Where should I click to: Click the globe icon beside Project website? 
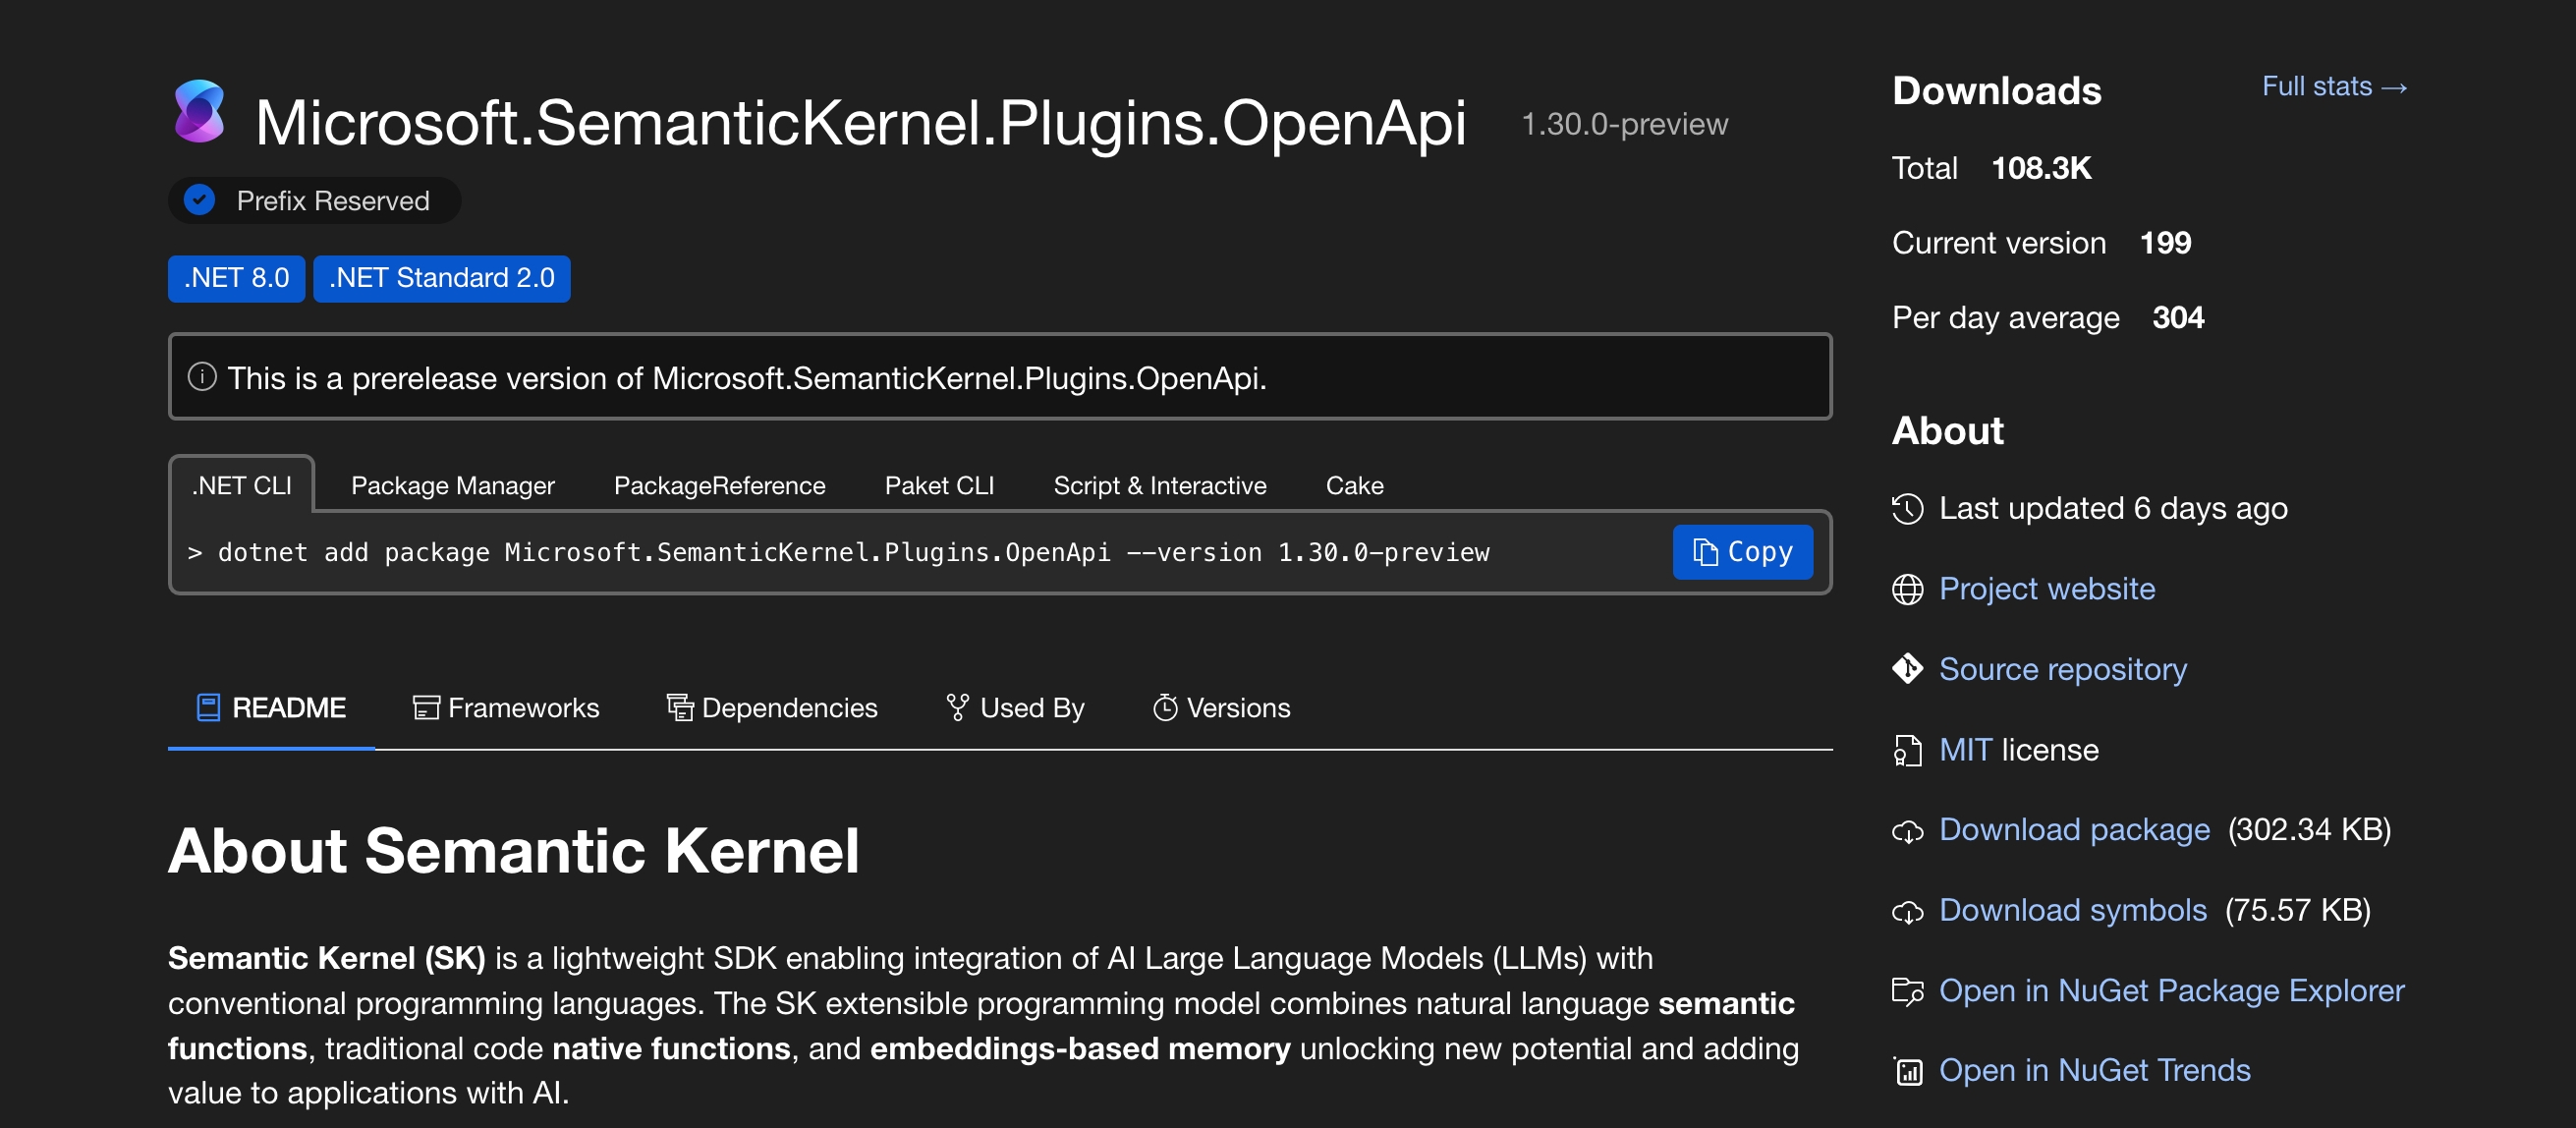click(1908, 589)
